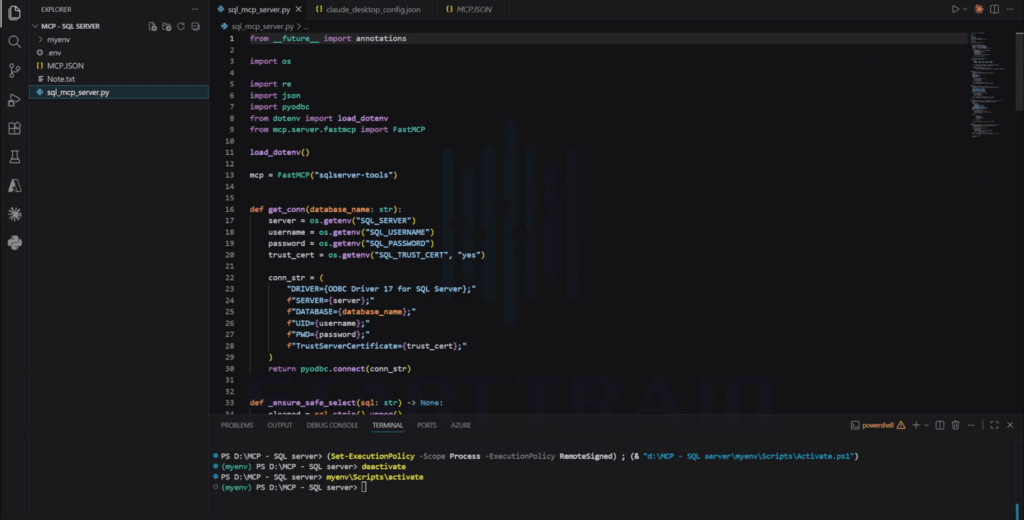Show the Ports panel tab
The width and height of the screenshot is (1024, 520).
pos(426,425)
